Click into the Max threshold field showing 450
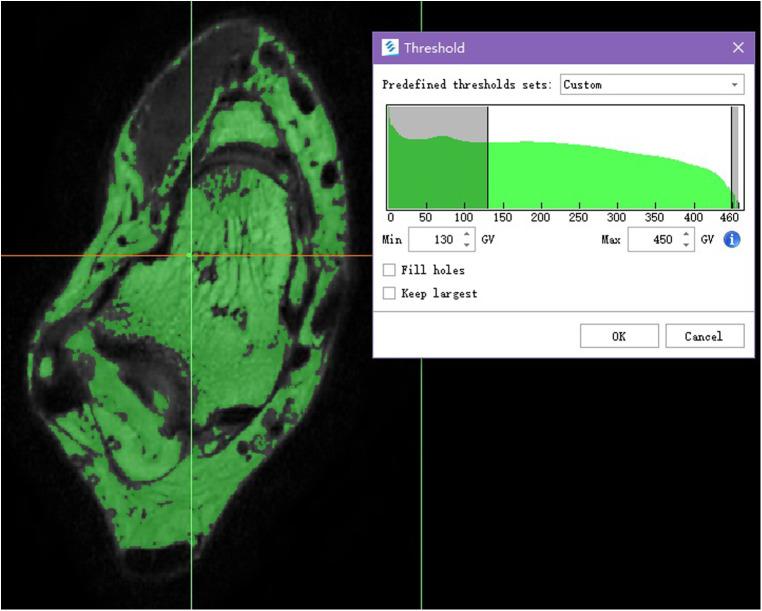The width and height of the screenshot is (762, 611). pyautogui.click(x=652, y=240)
